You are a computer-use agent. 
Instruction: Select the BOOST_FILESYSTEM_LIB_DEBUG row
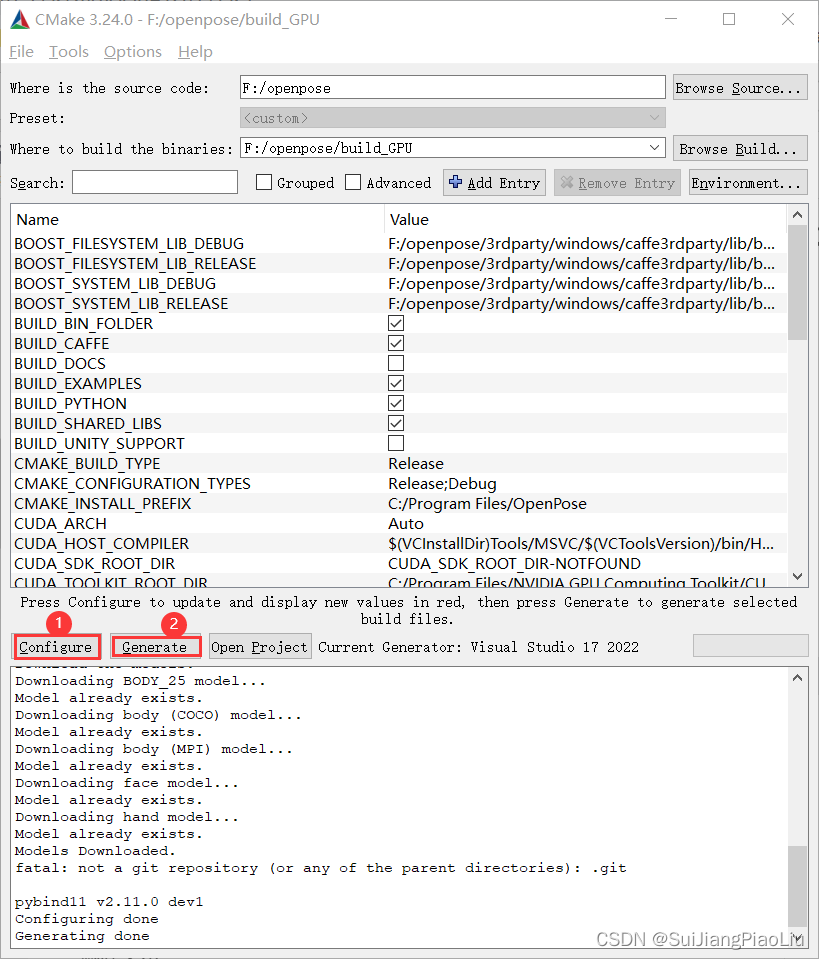coord(399,243)
